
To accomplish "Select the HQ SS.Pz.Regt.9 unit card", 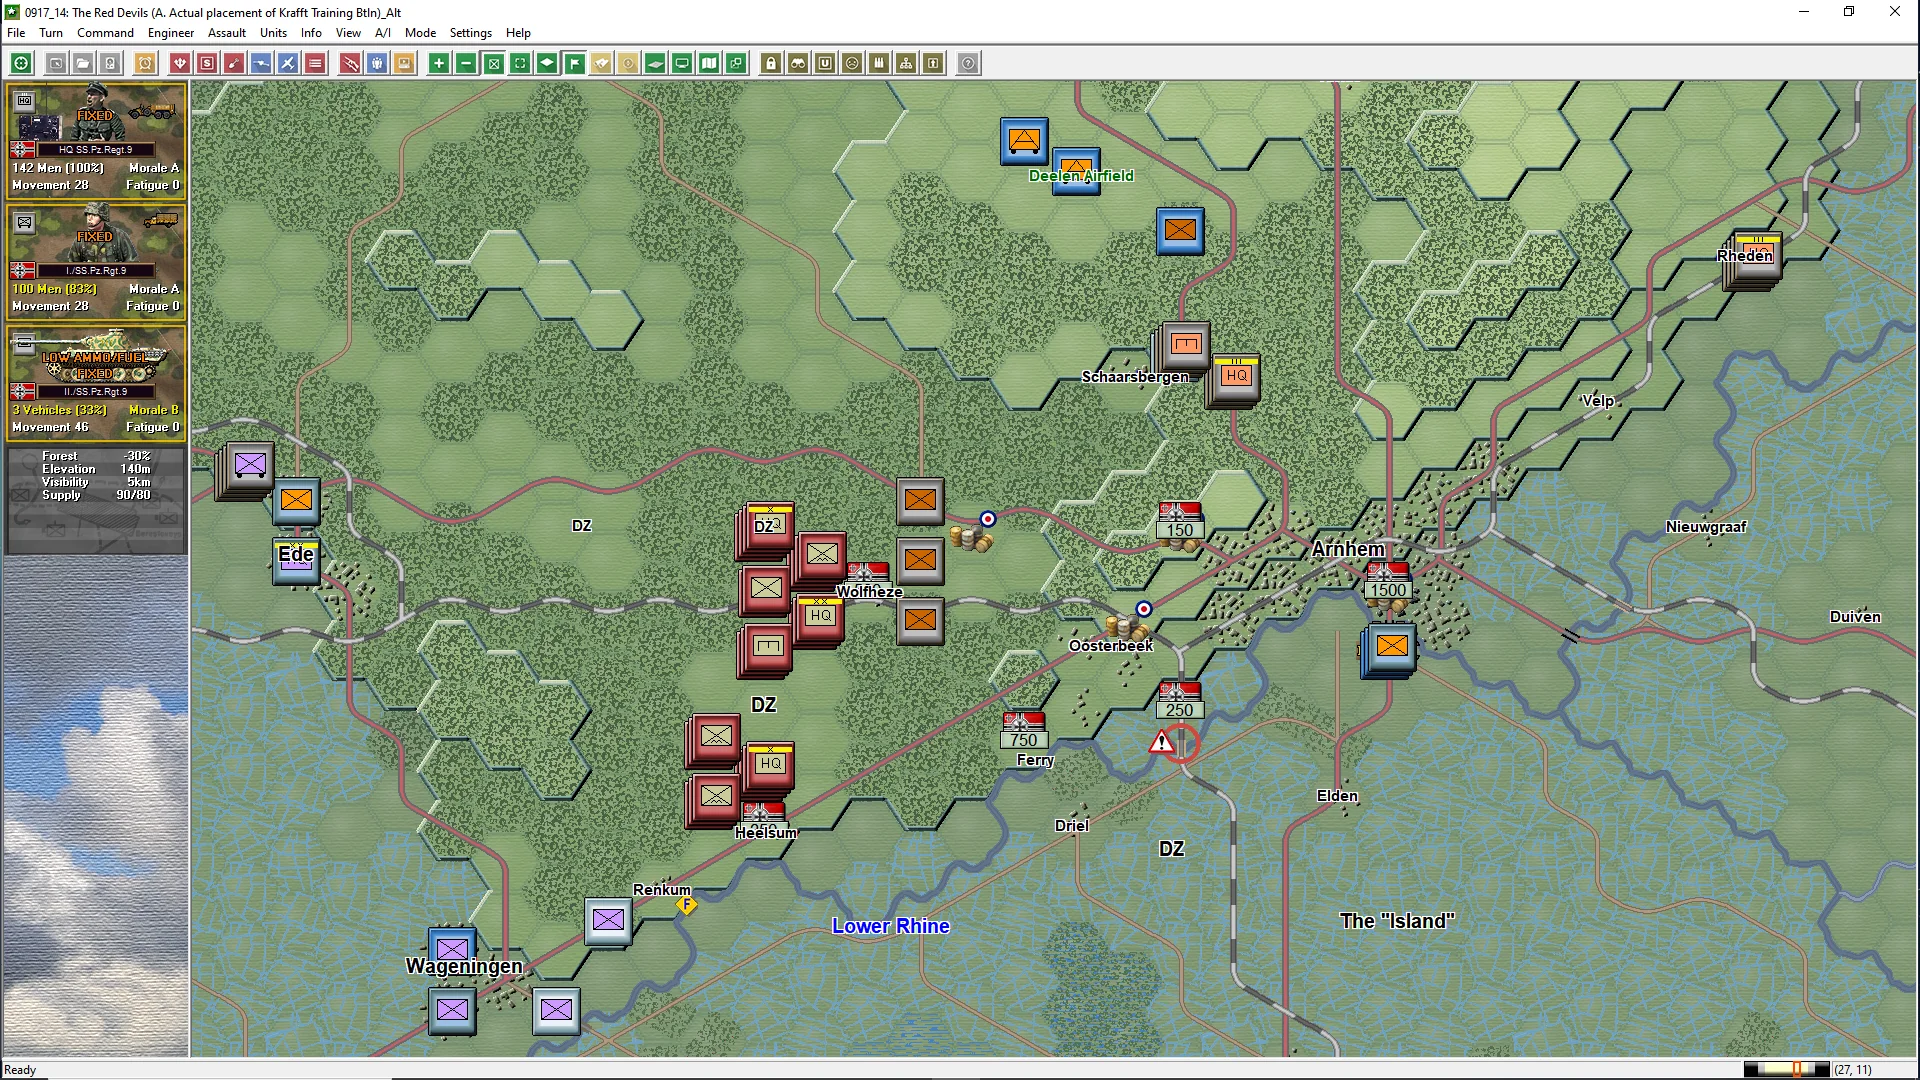I will tap(96, 140).
